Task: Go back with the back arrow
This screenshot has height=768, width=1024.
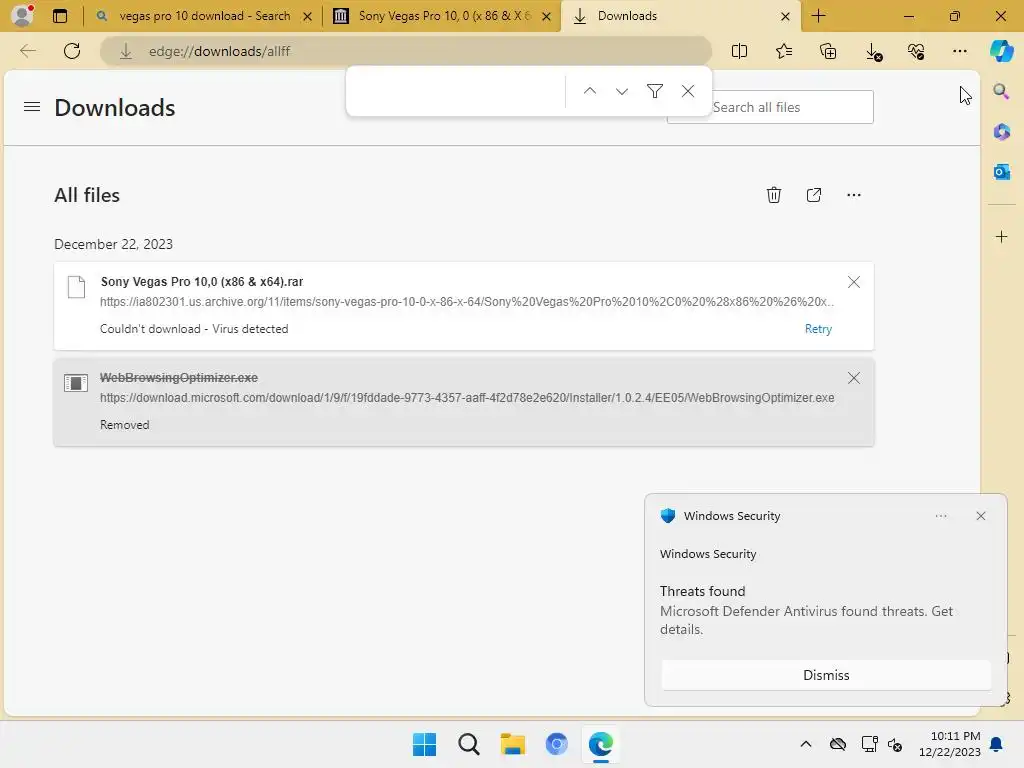Action: (28, 51)
